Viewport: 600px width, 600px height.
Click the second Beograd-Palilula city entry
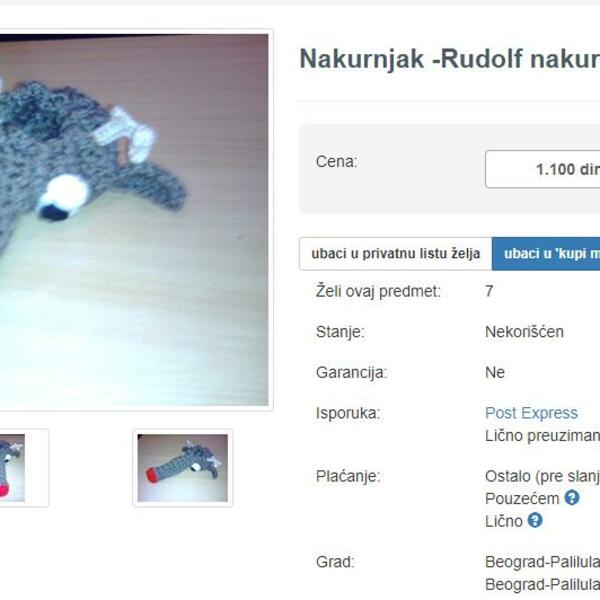[543, 585]
